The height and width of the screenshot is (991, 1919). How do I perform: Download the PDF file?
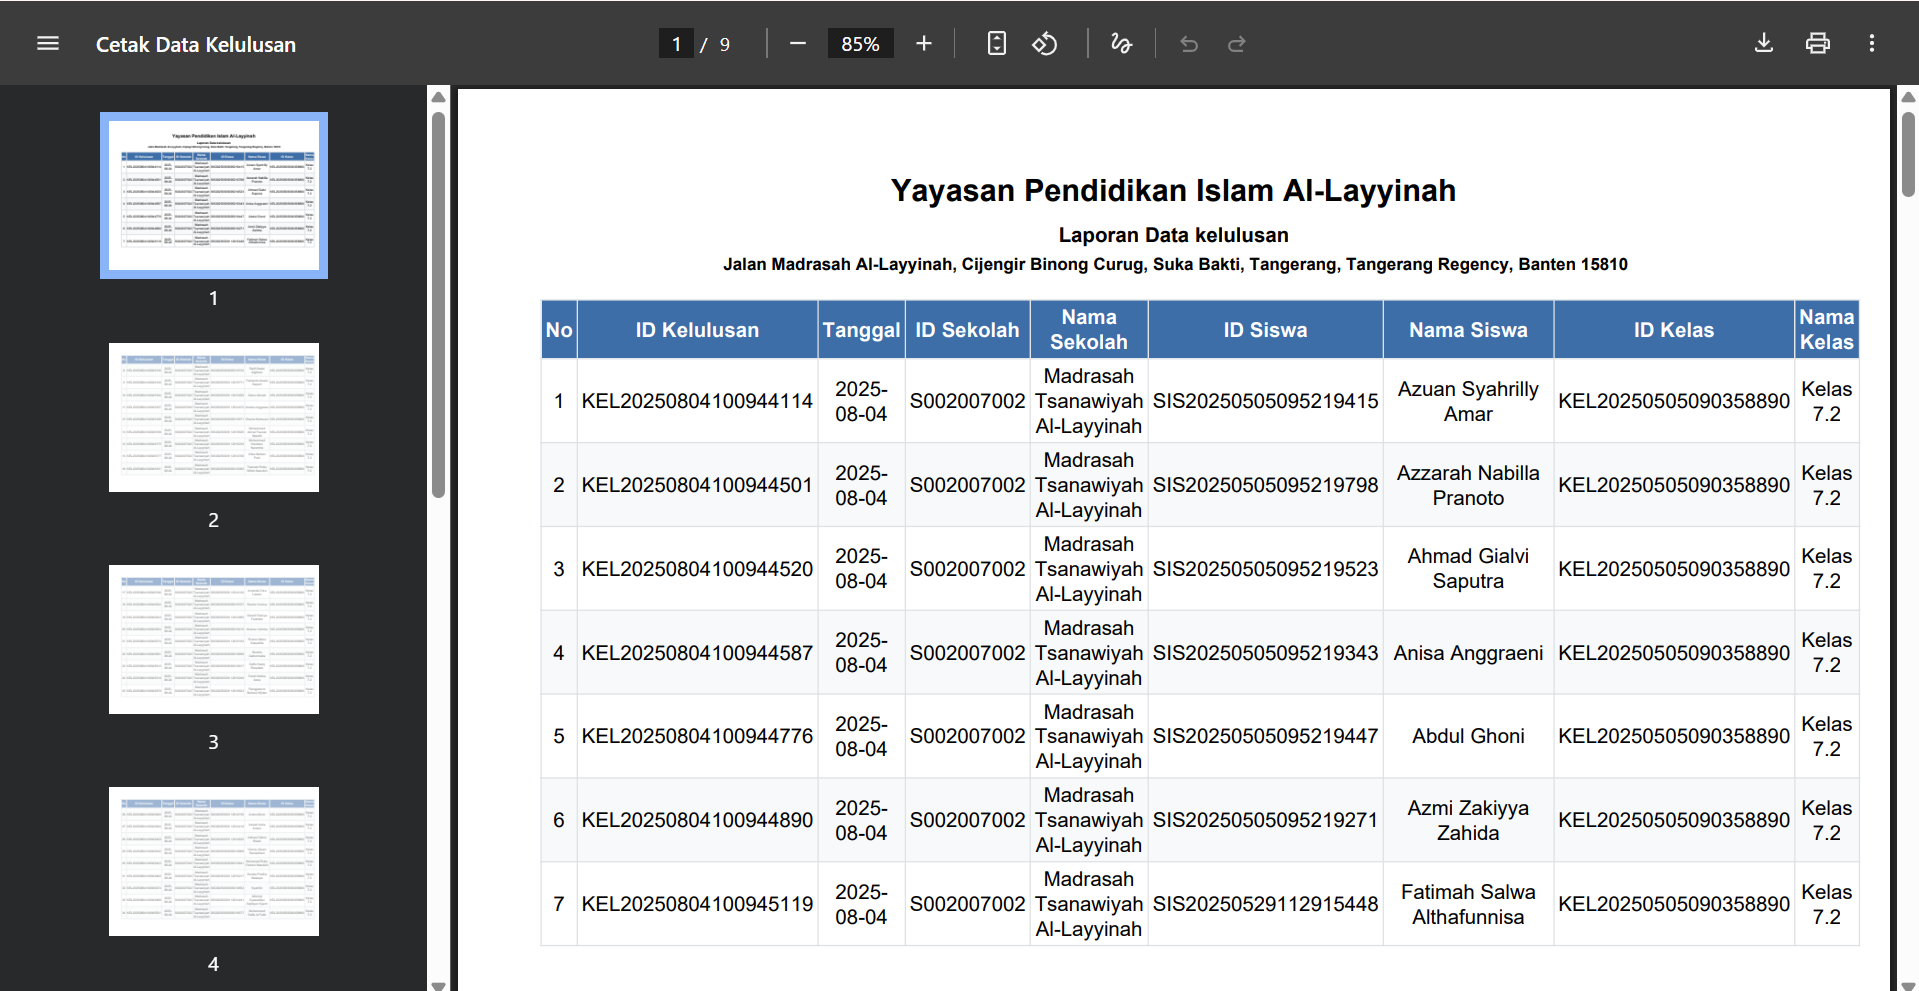[x=1764, y=44]
